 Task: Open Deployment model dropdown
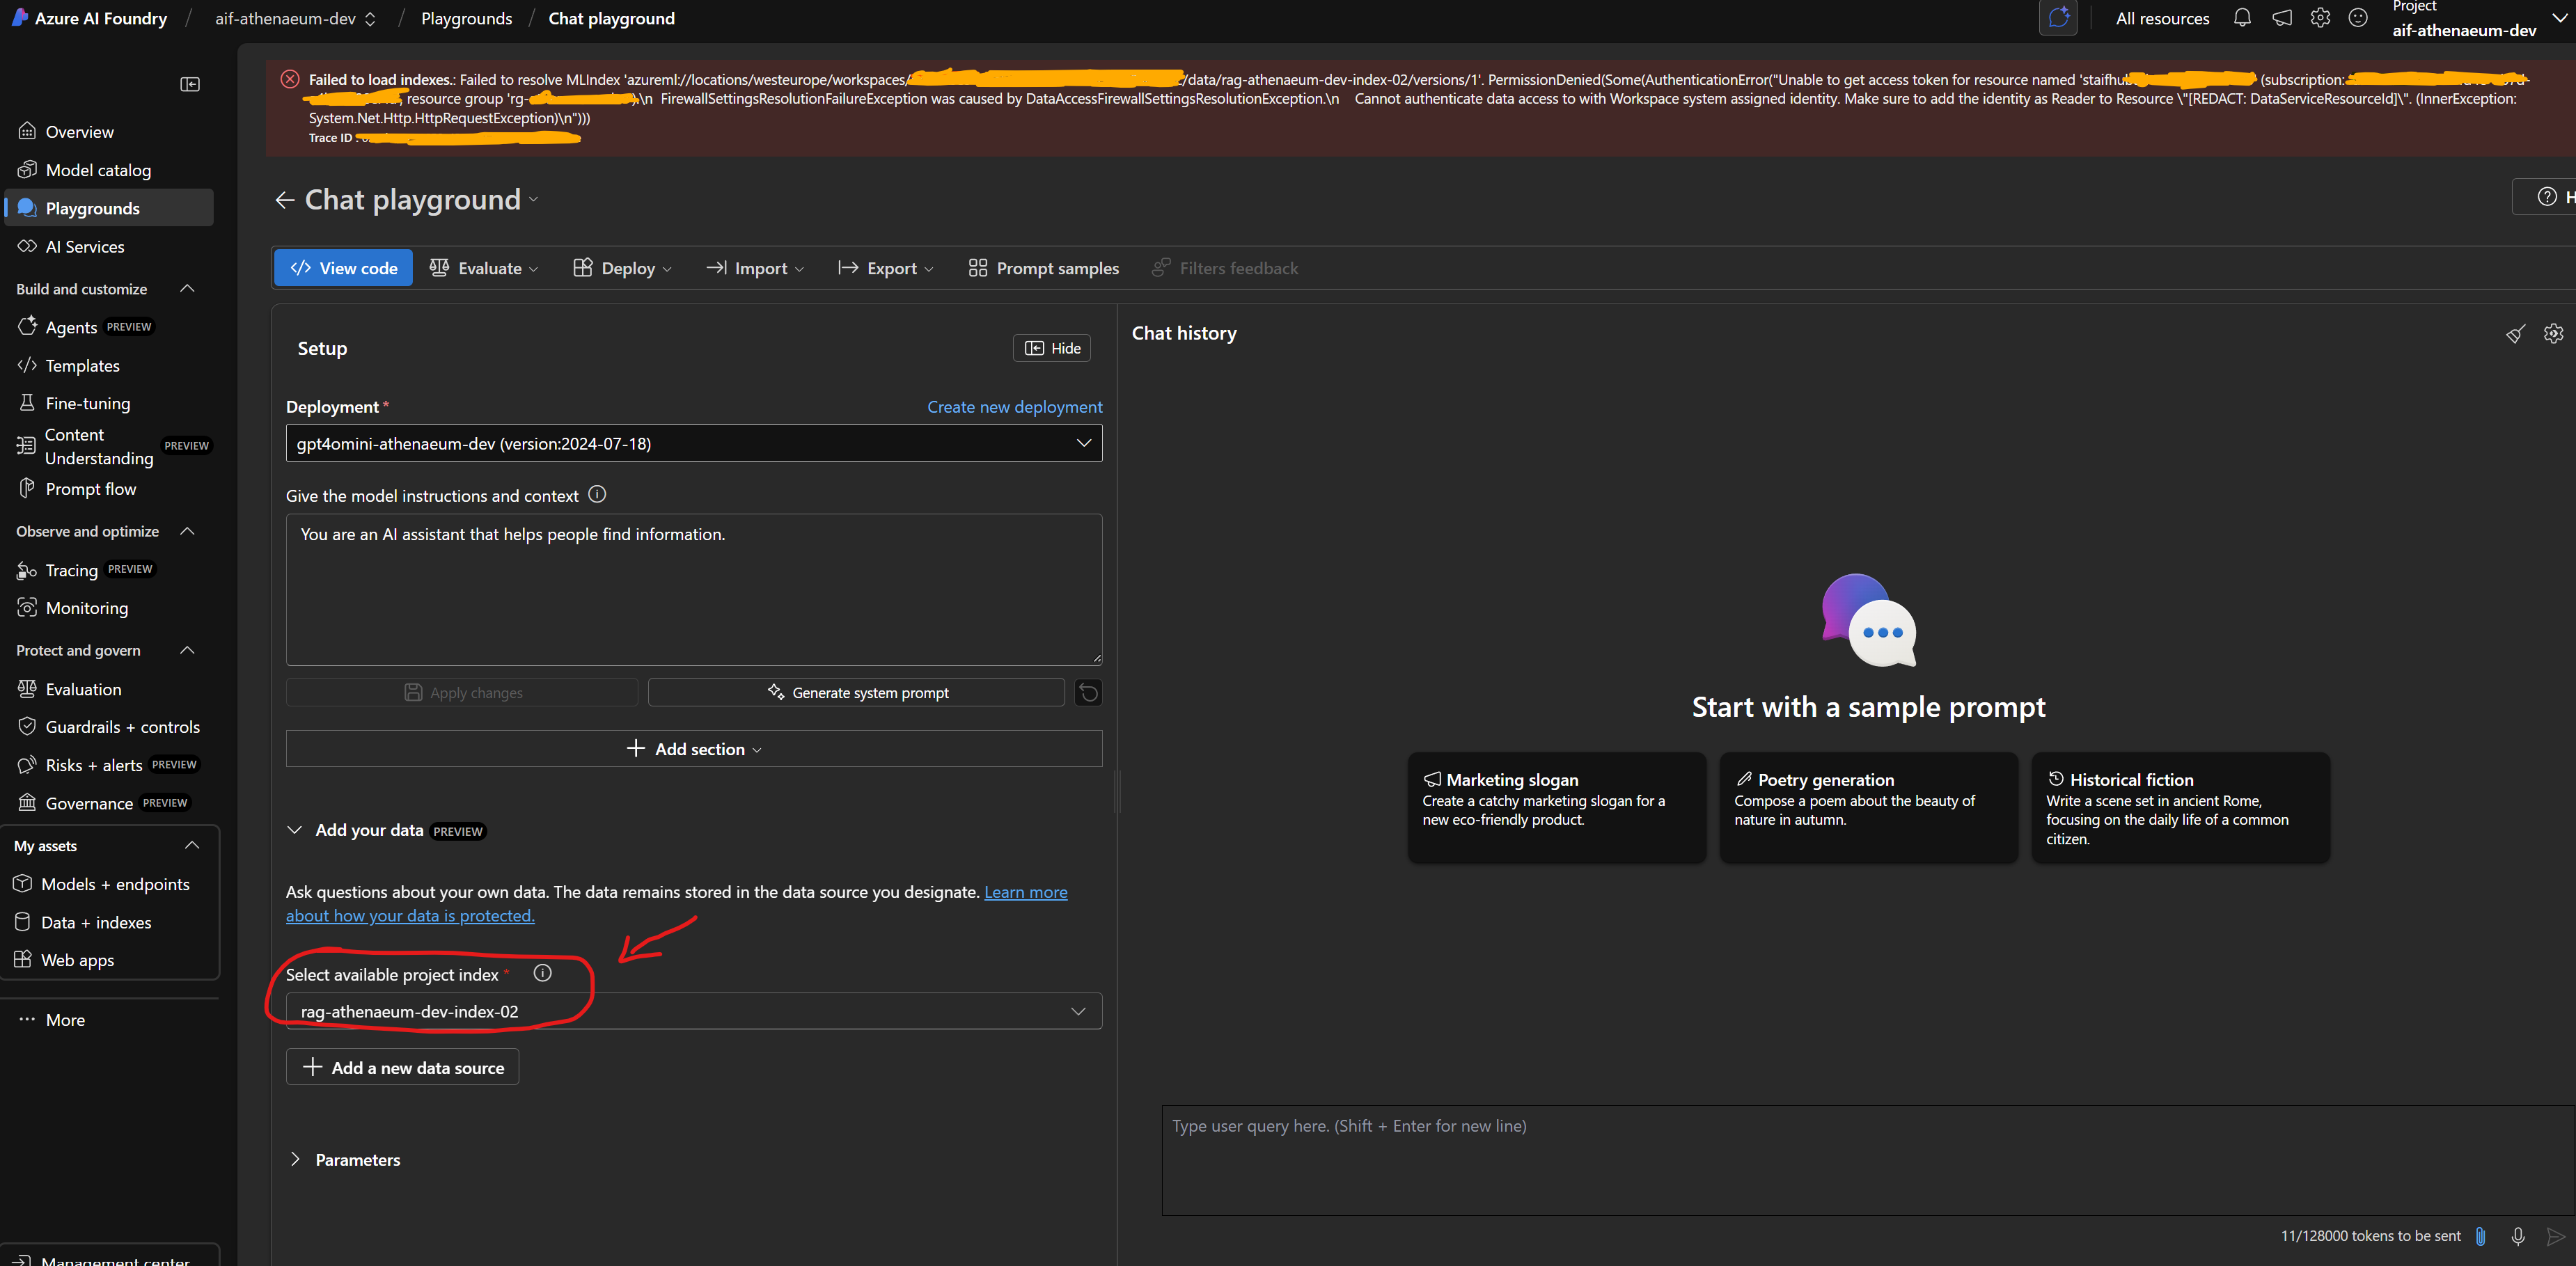pyautogui.click(x=694, y=443)
